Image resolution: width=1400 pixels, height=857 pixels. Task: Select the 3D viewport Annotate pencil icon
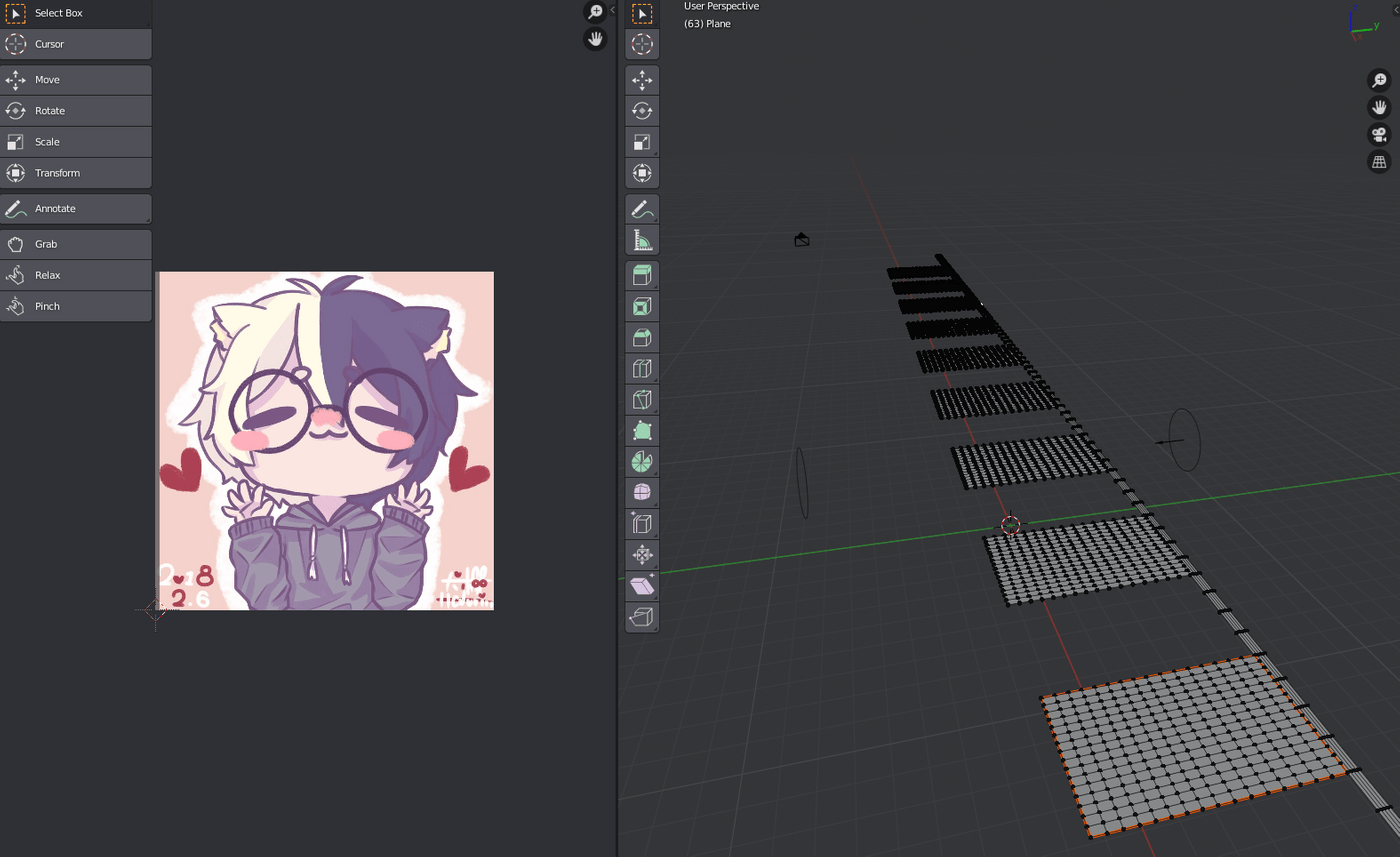pyautogui.click(x=642, y=209)
